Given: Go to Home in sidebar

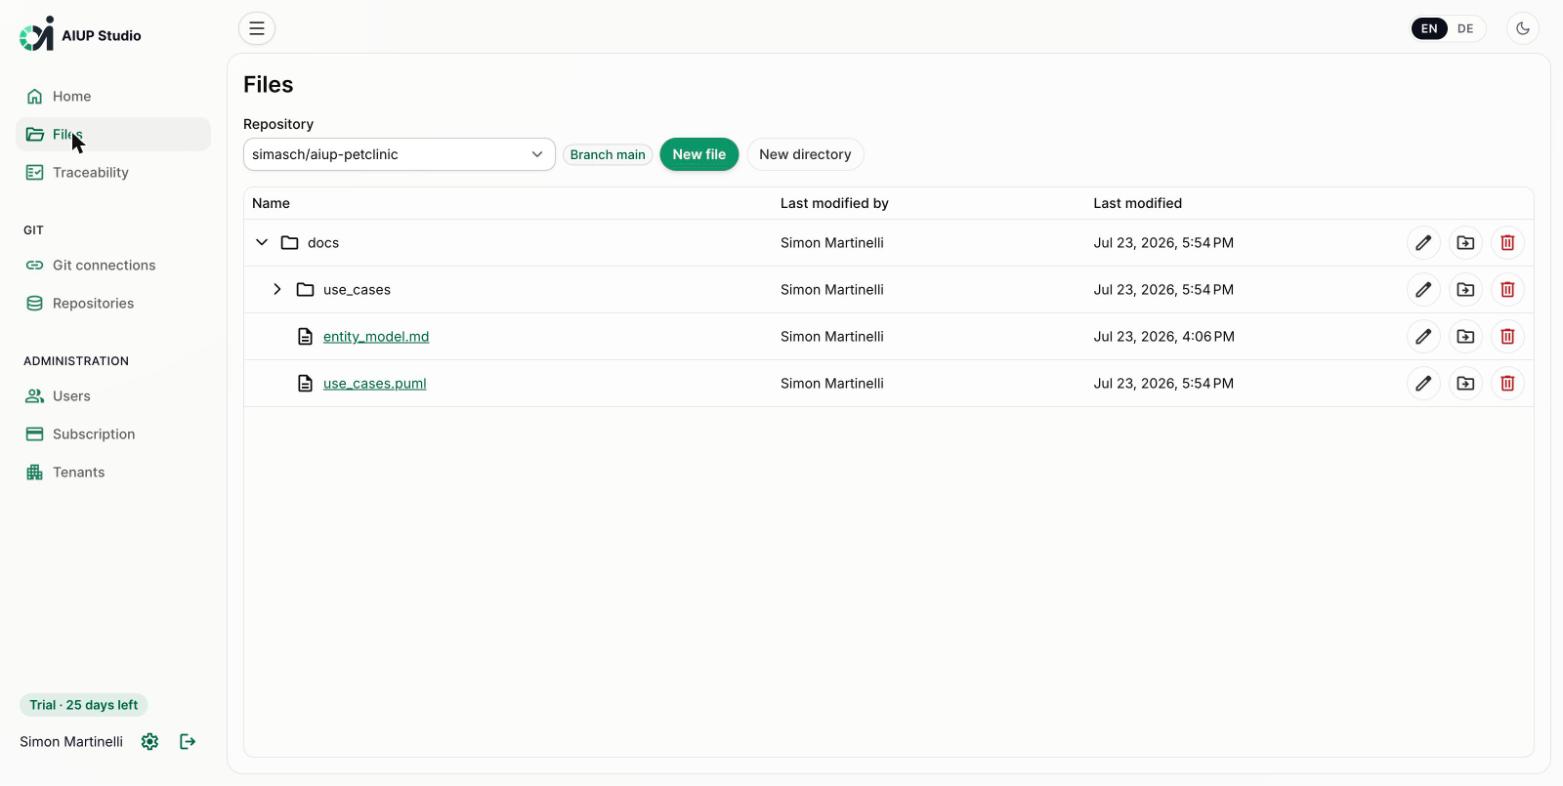Looking at the screenshot, I should [113, 97].
